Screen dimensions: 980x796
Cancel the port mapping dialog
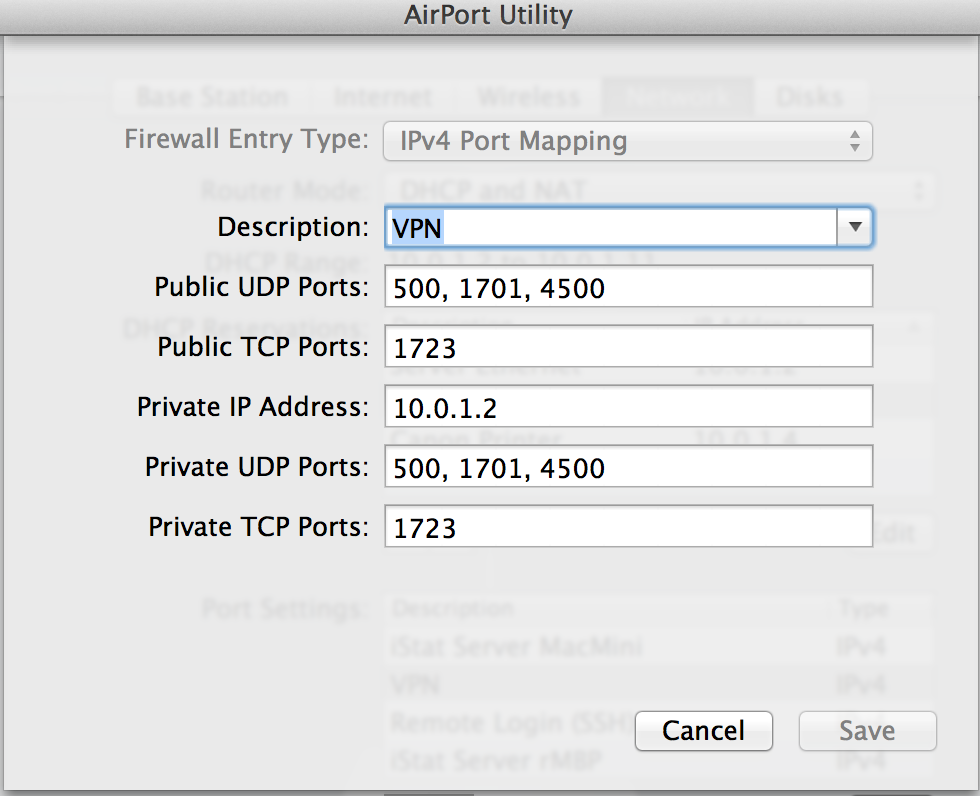point(704,730)
